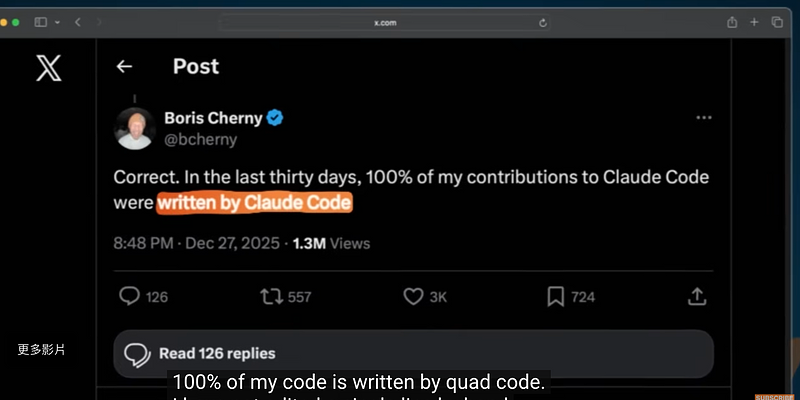Open a new browser tab

(x=755, y=22)
